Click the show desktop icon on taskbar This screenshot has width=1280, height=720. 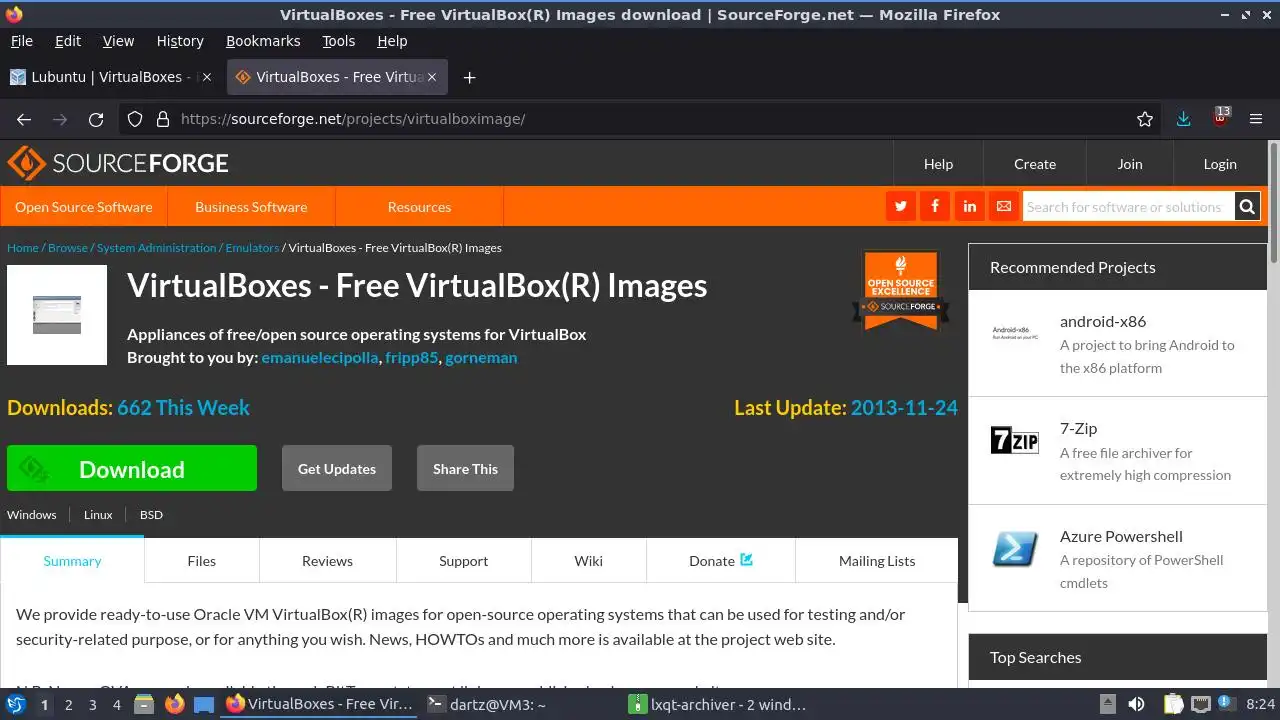pos(204,704)
